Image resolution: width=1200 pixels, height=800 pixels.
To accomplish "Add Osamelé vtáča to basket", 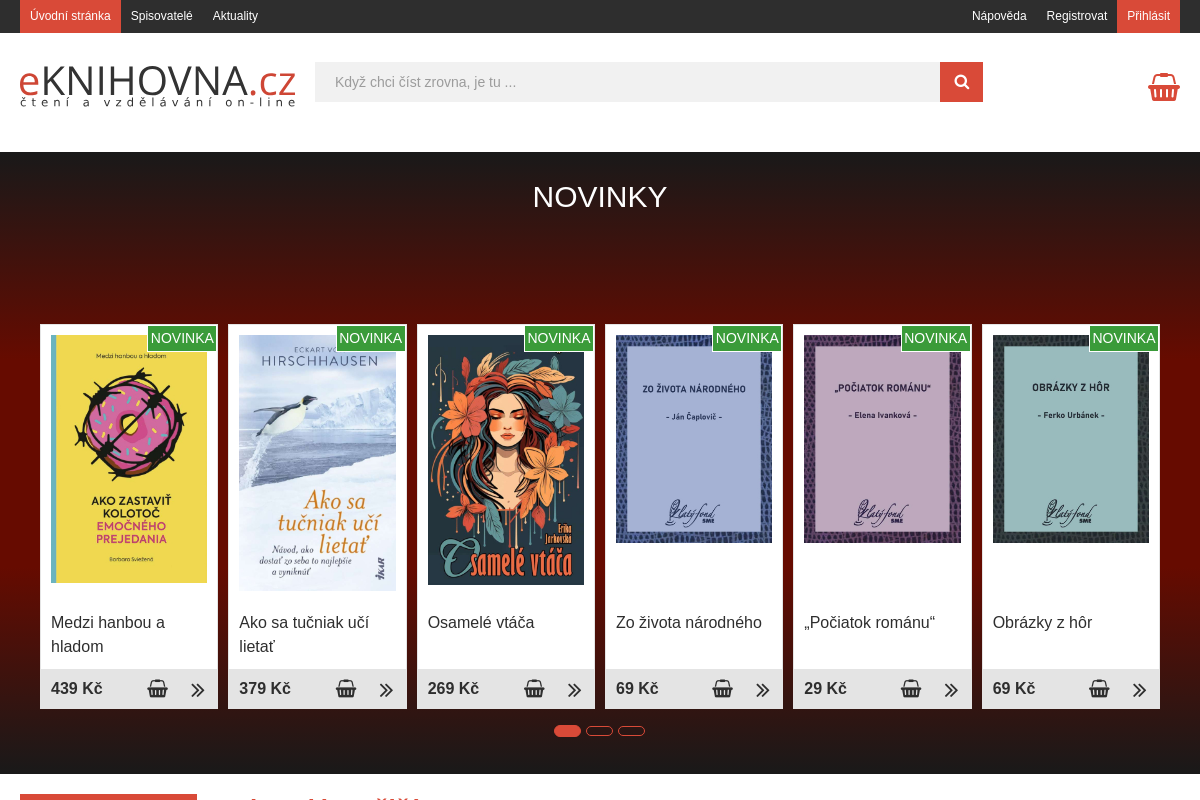I will click(x=535, y=689).
